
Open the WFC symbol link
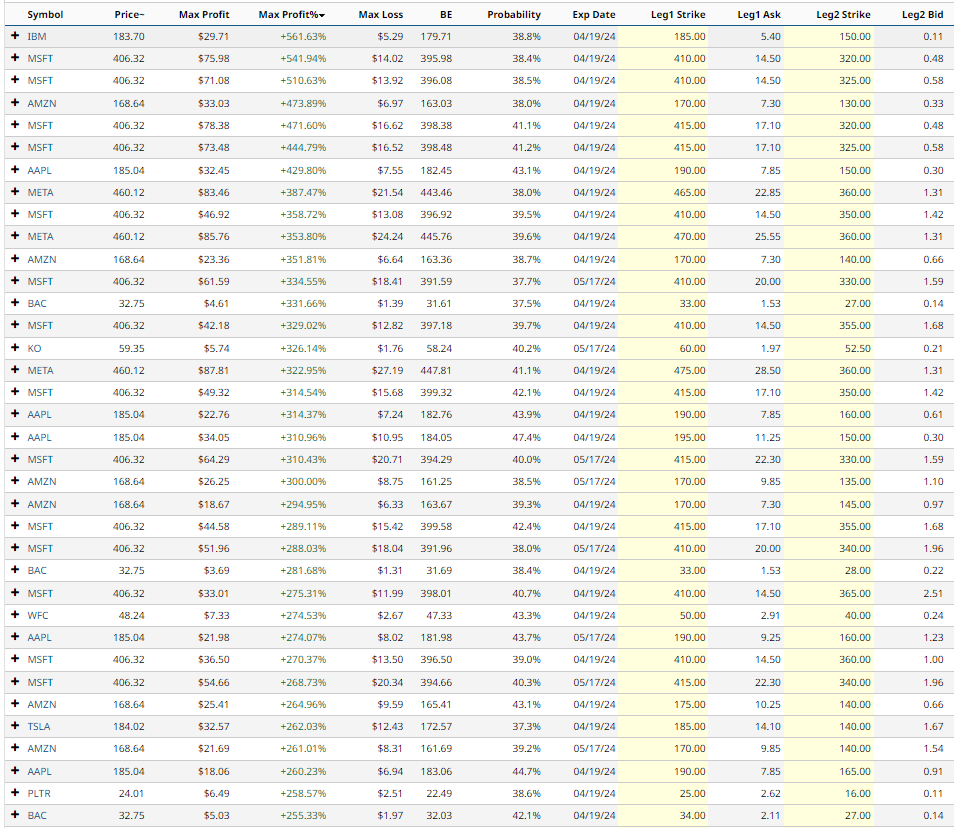pos(38,616)
